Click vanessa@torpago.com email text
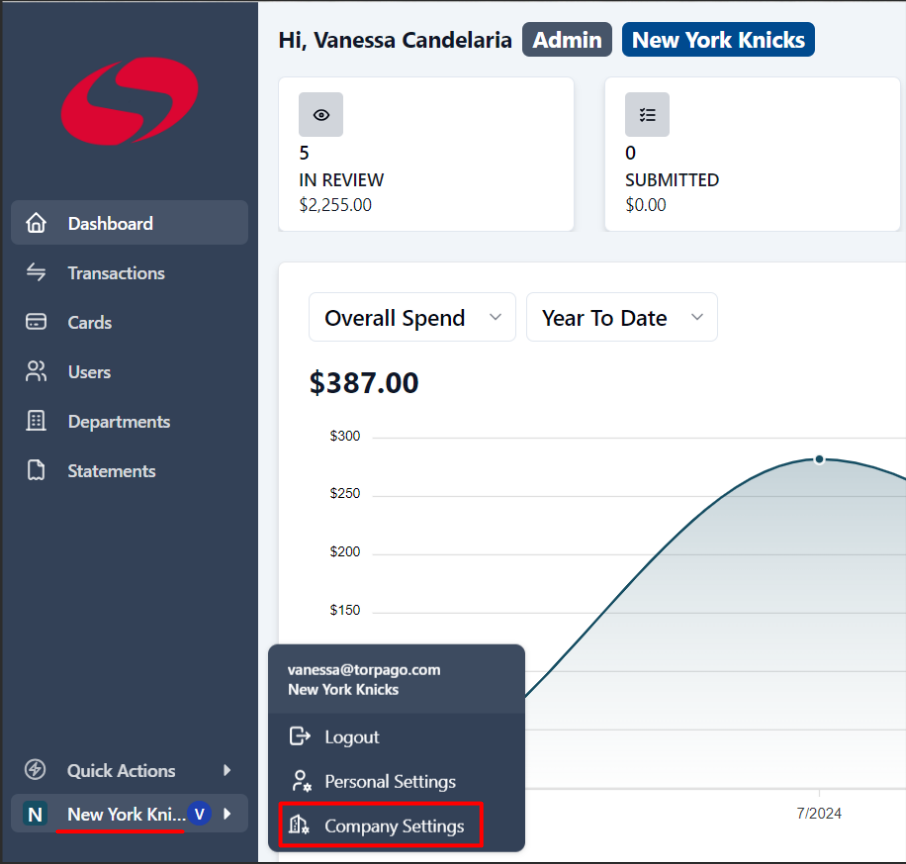This screenshot has width=906, height=864. pyautogui.click(x=364, y=669)
